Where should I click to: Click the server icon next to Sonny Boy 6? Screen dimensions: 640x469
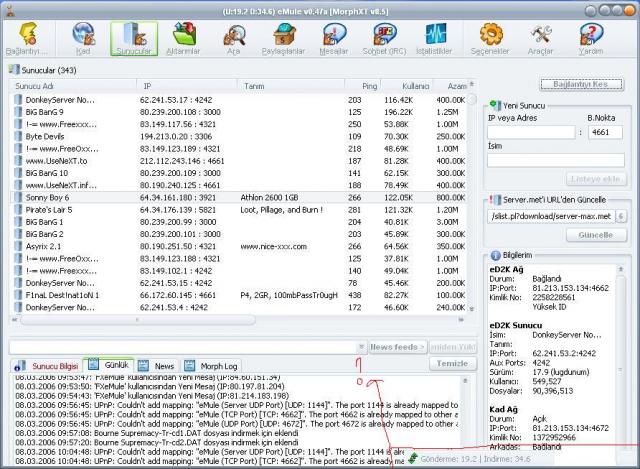(x=18, y=197)
